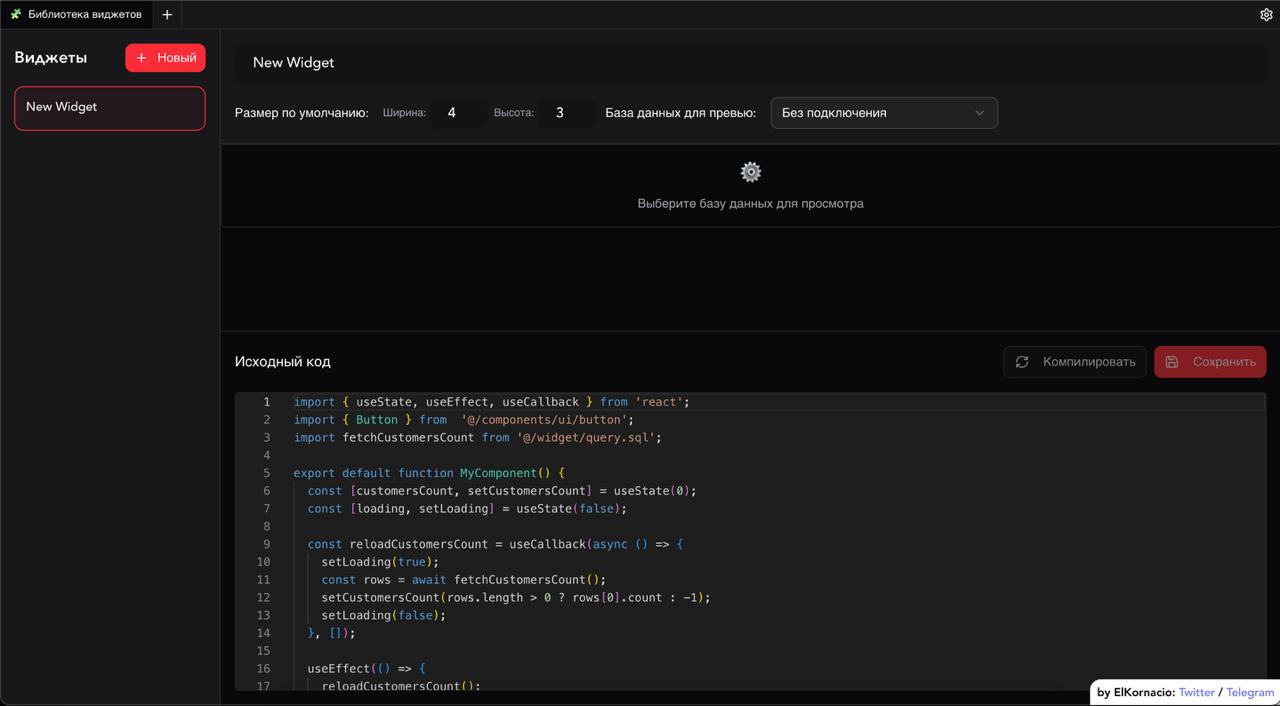Image resolution: width=1280 pixels, height=706 pixels.
Task: Focus the widget name field at top
Action: (x=750, y=62)
